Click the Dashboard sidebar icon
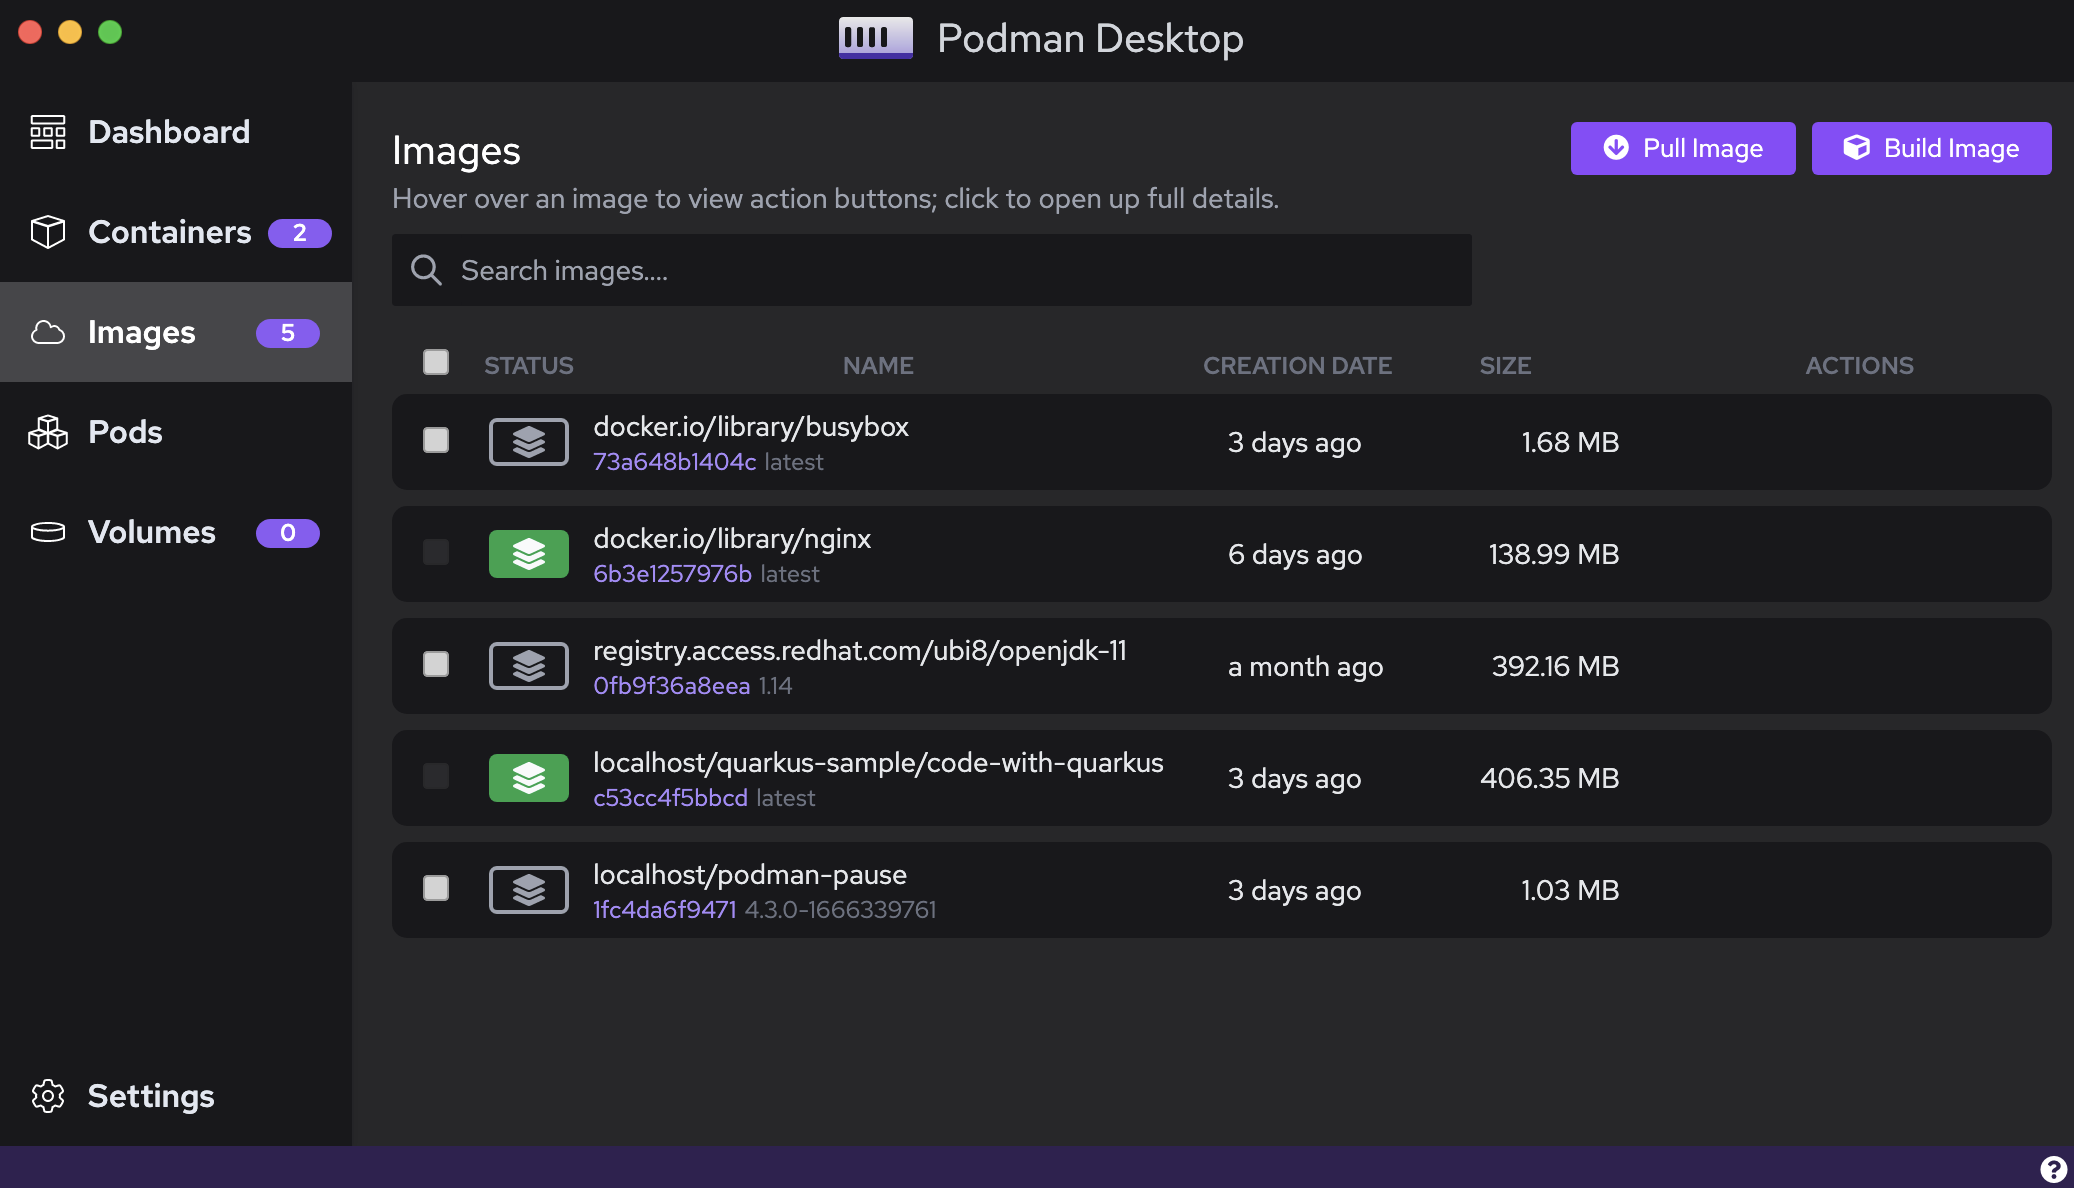 [x=48, y=132]
